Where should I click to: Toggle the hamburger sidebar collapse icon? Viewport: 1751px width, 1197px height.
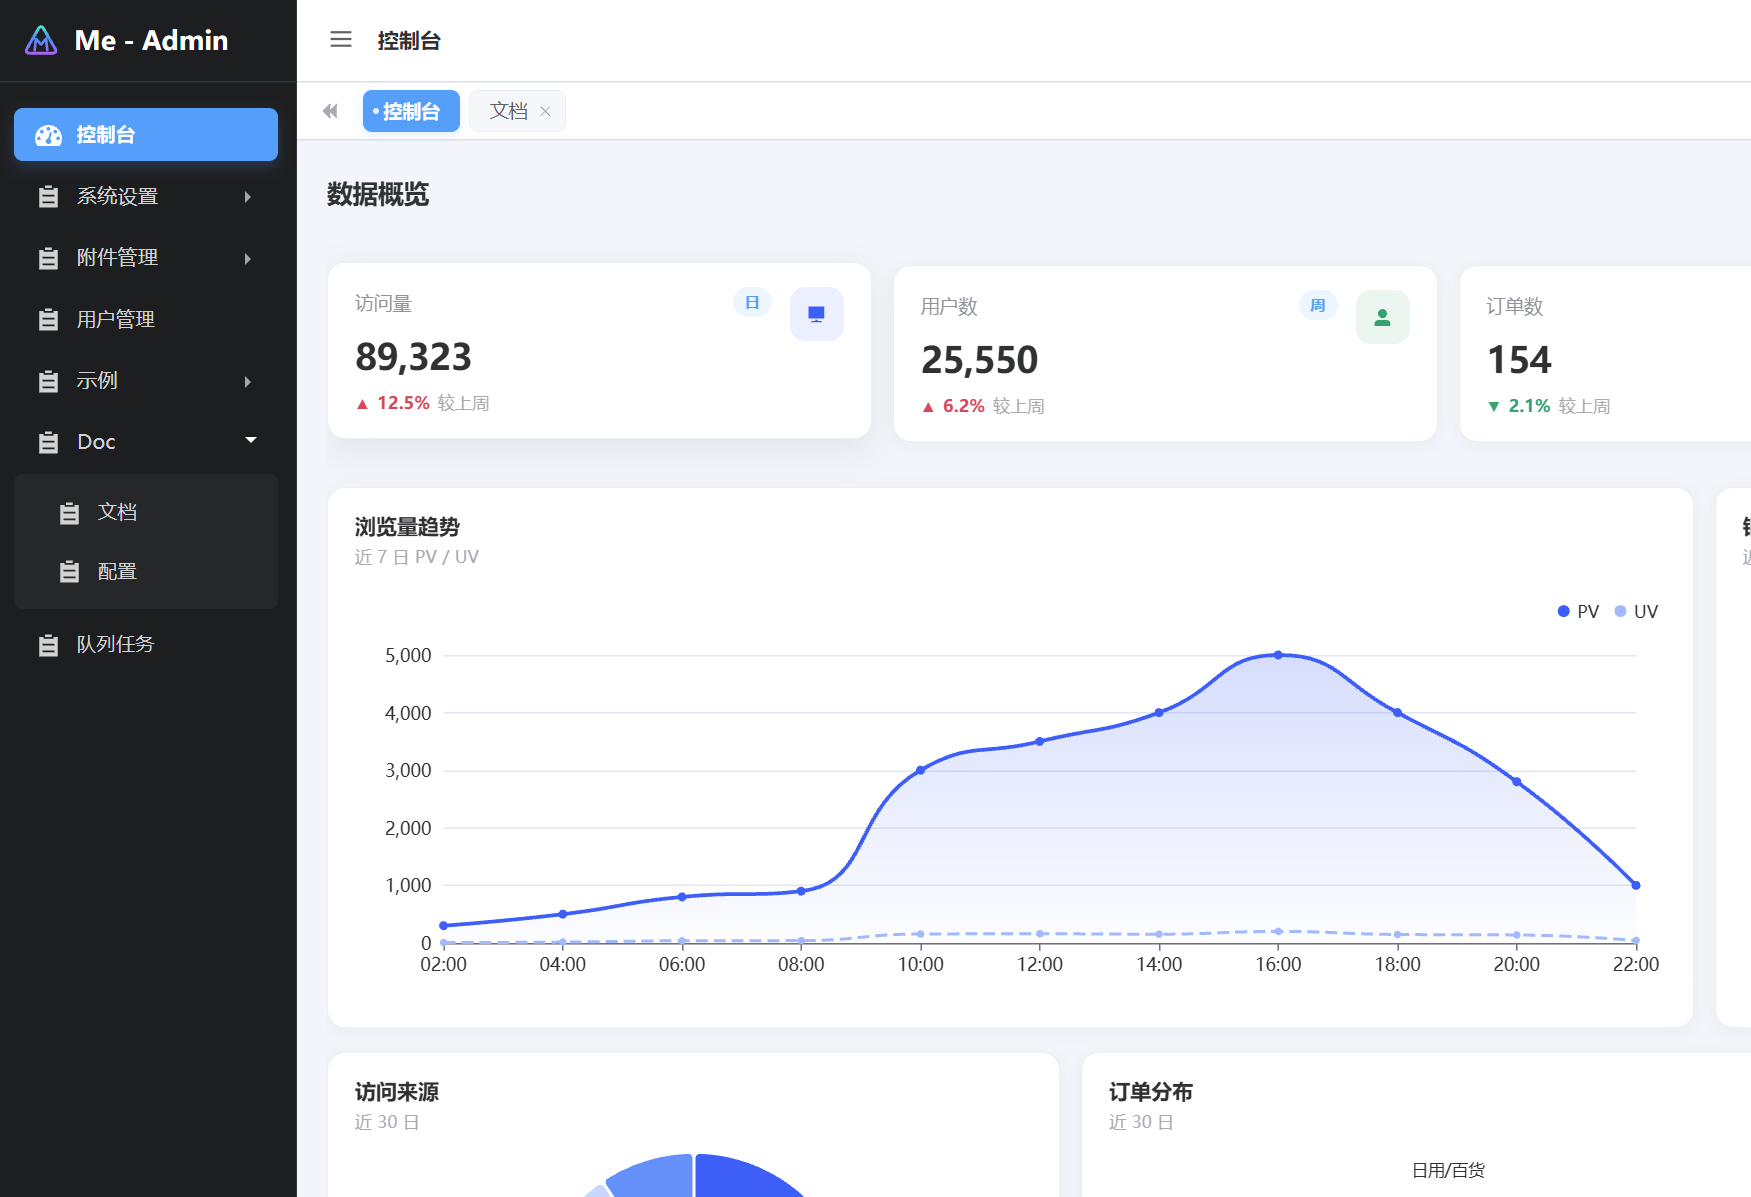[x=341, y=40]
